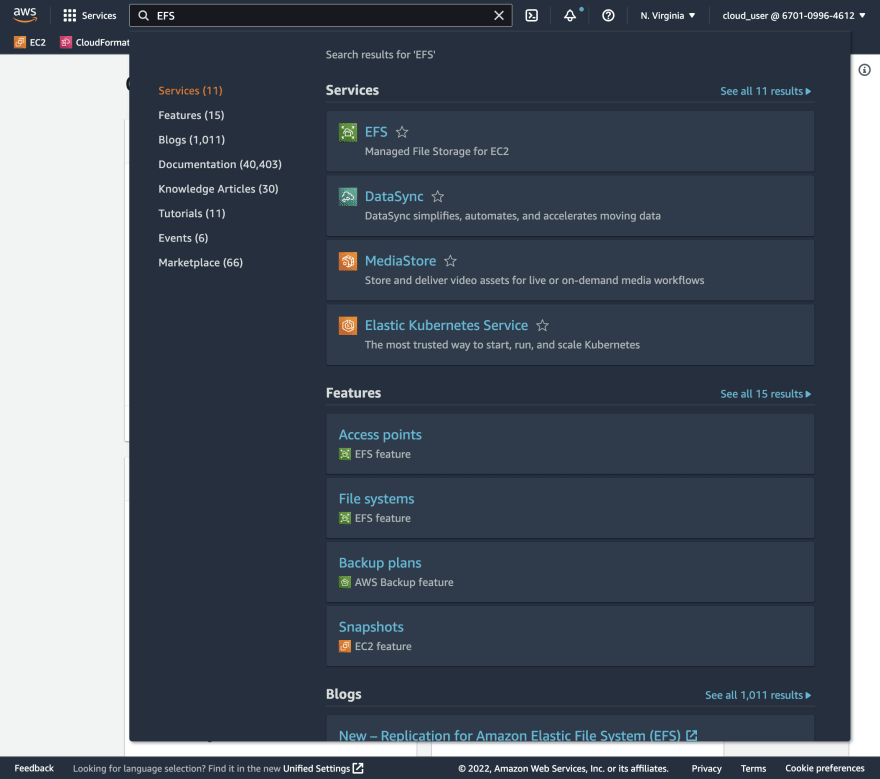
Task: Filter results by Knowledge Articles (30)
Action: 218,189
